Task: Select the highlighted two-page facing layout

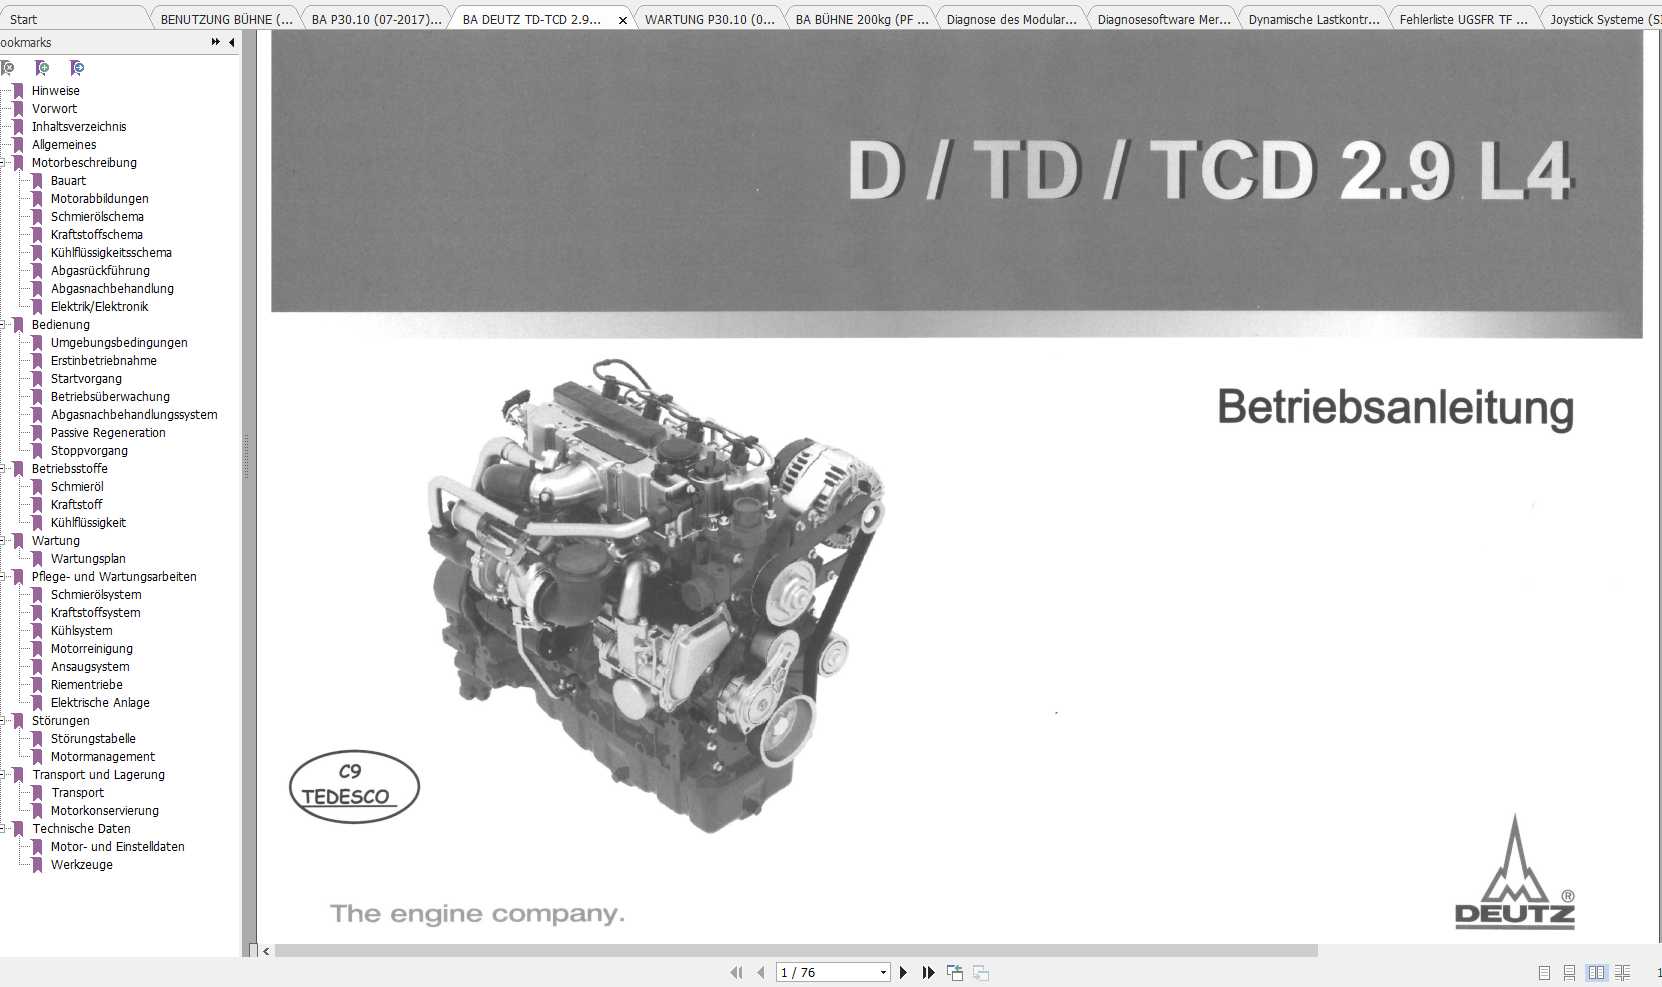Action: point(1596,972)
